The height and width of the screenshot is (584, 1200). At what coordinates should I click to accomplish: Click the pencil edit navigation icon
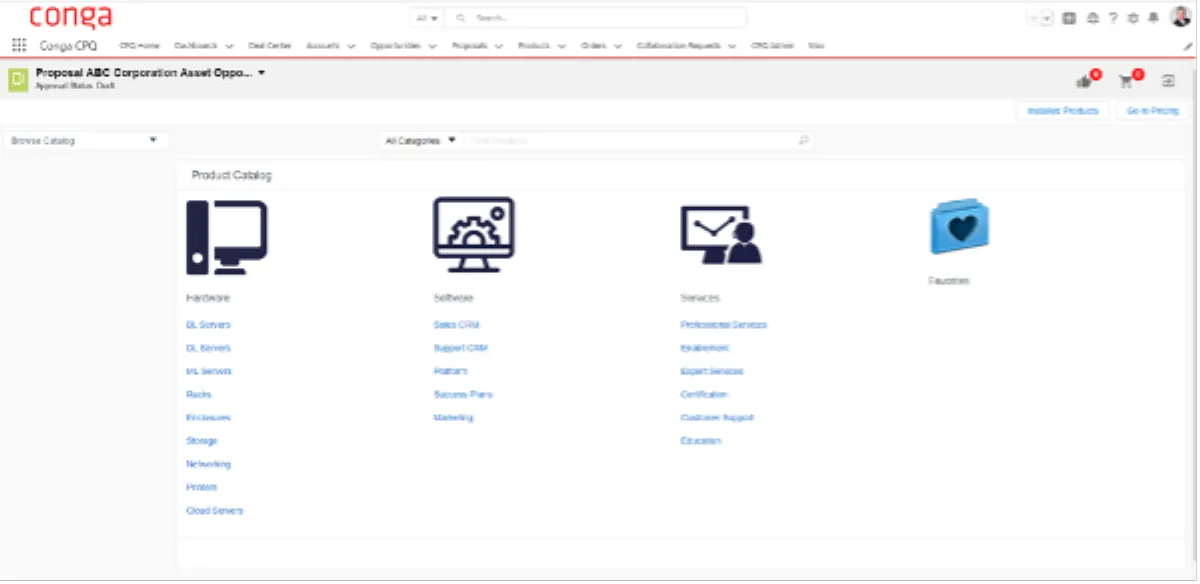1188,46
